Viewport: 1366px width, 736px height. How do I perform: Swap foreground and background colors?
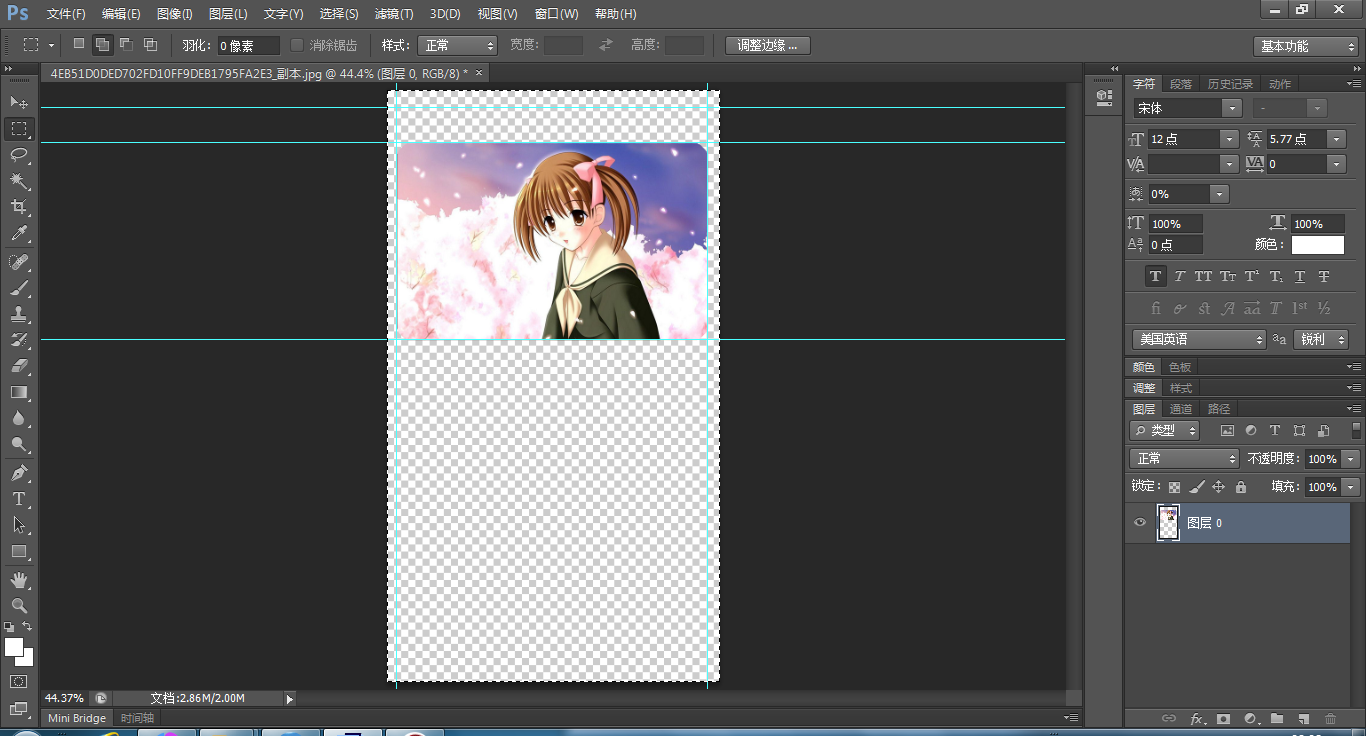coord(28,627)
